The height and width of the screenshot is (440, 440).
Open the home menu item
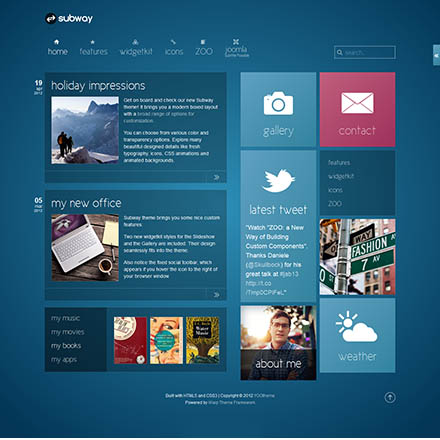click(x=58, y=51)
